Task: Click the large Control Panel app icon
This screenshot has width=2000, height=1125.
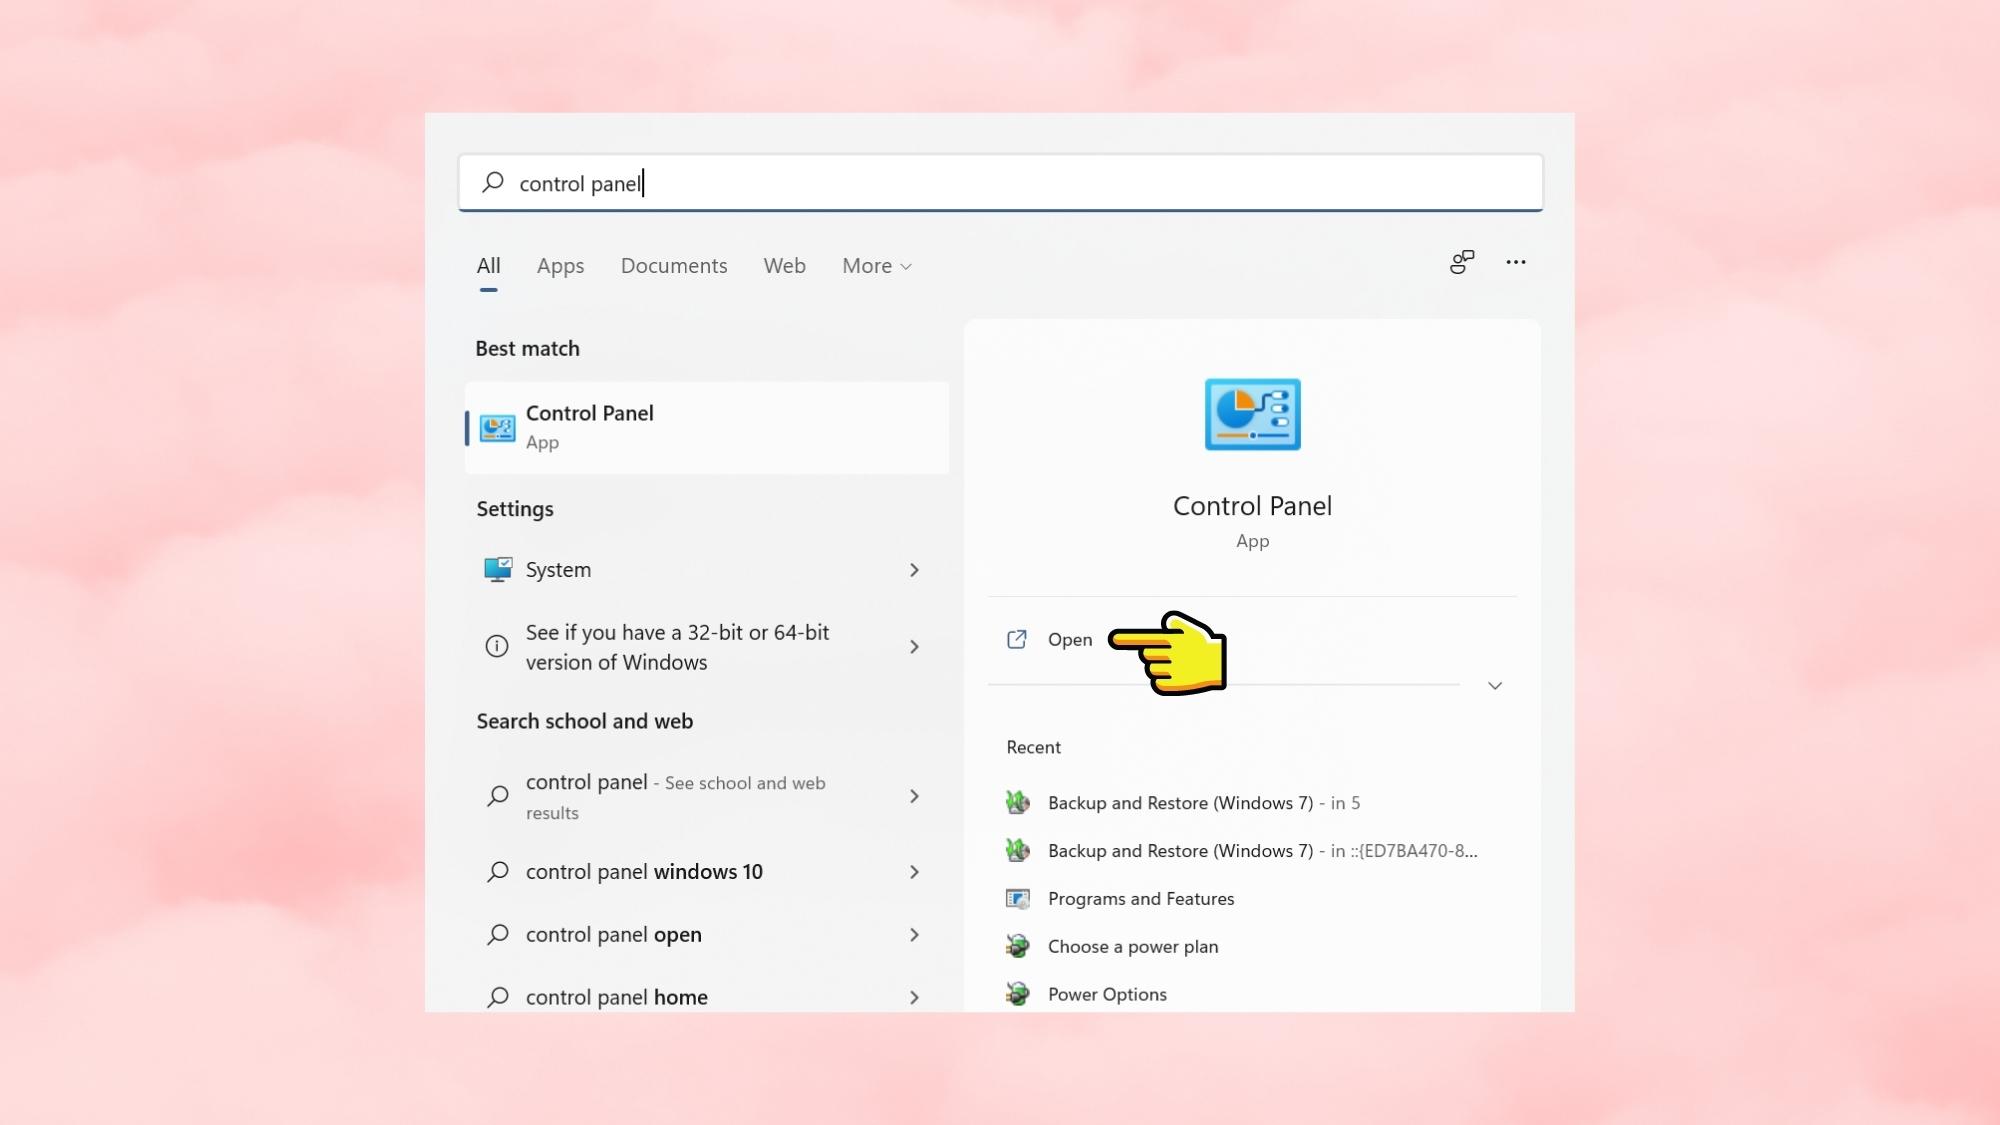Action: pos(1252,414)
